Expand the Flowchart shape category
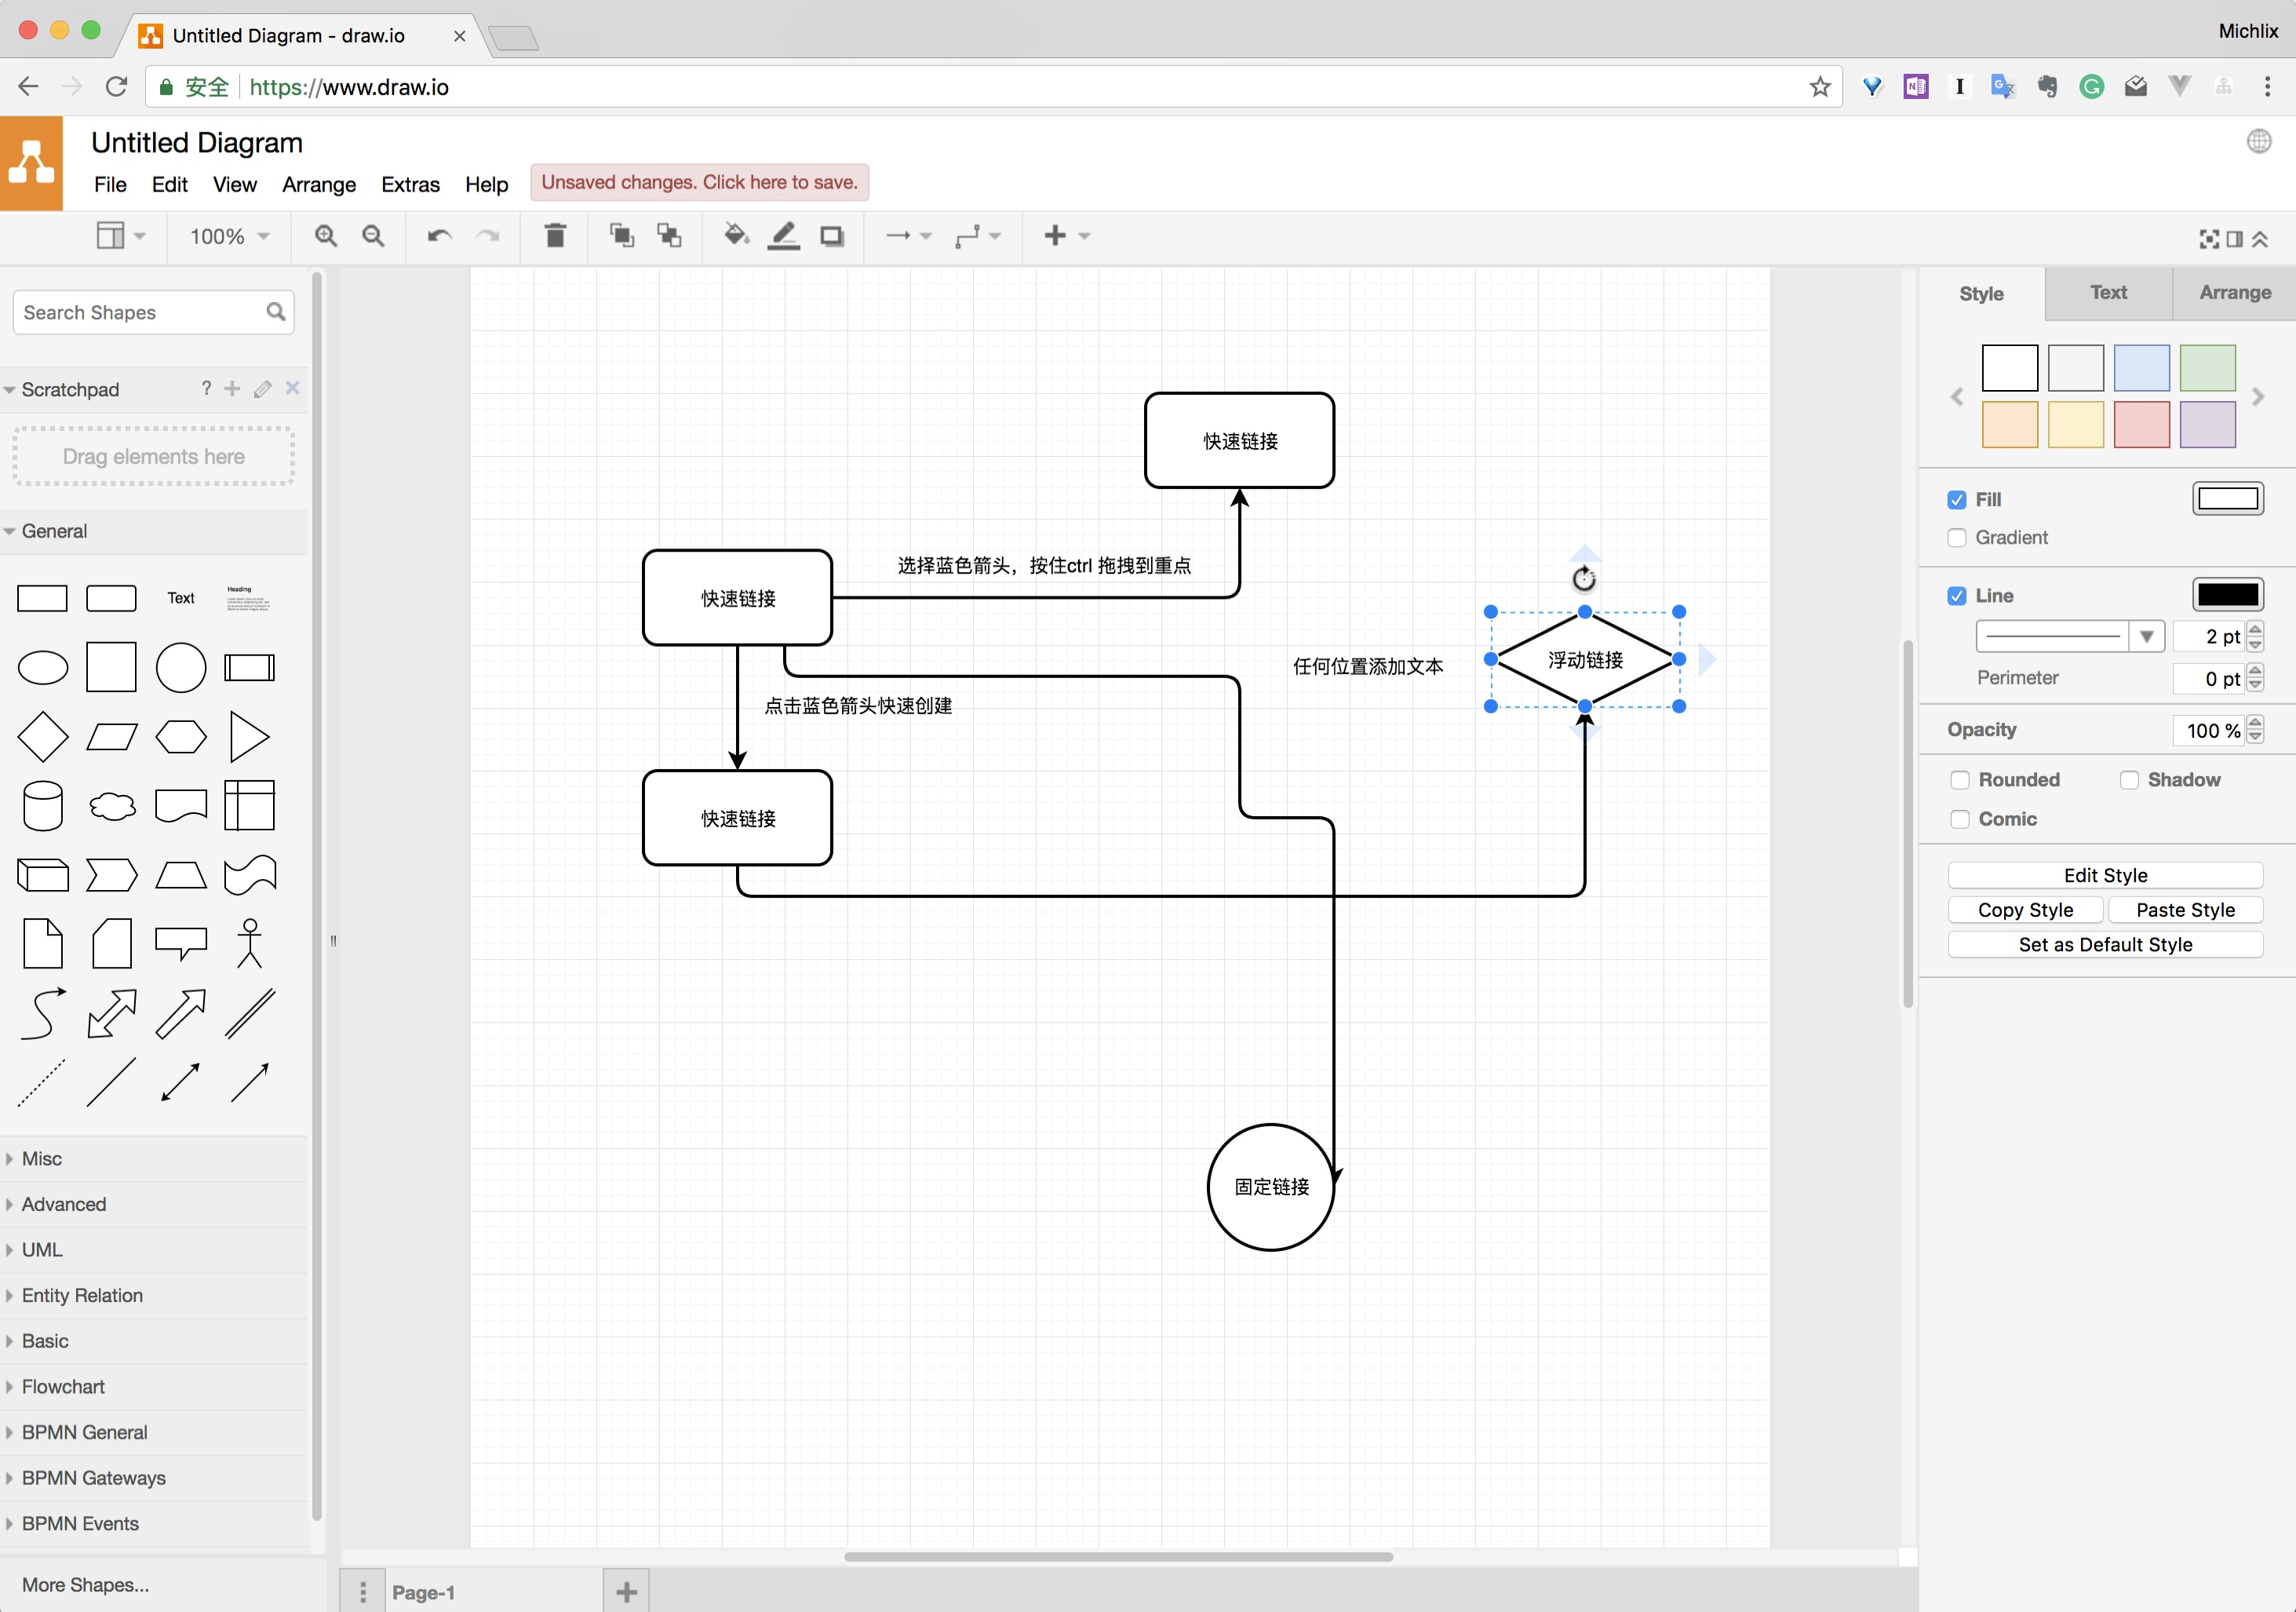This screenshot has height=1612, width=2296. tap(62, 1386)
